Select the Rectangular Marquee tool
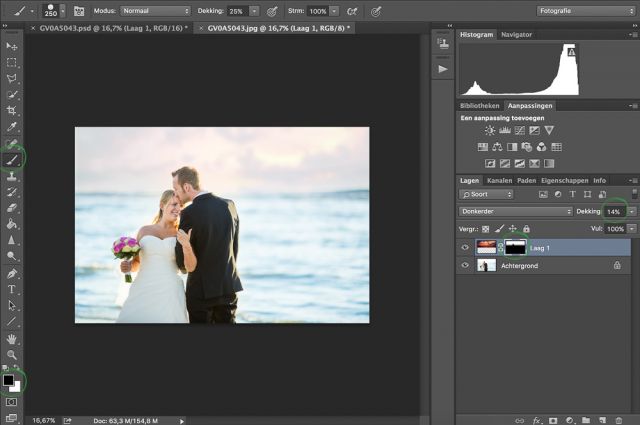 [x=11, y=62]
